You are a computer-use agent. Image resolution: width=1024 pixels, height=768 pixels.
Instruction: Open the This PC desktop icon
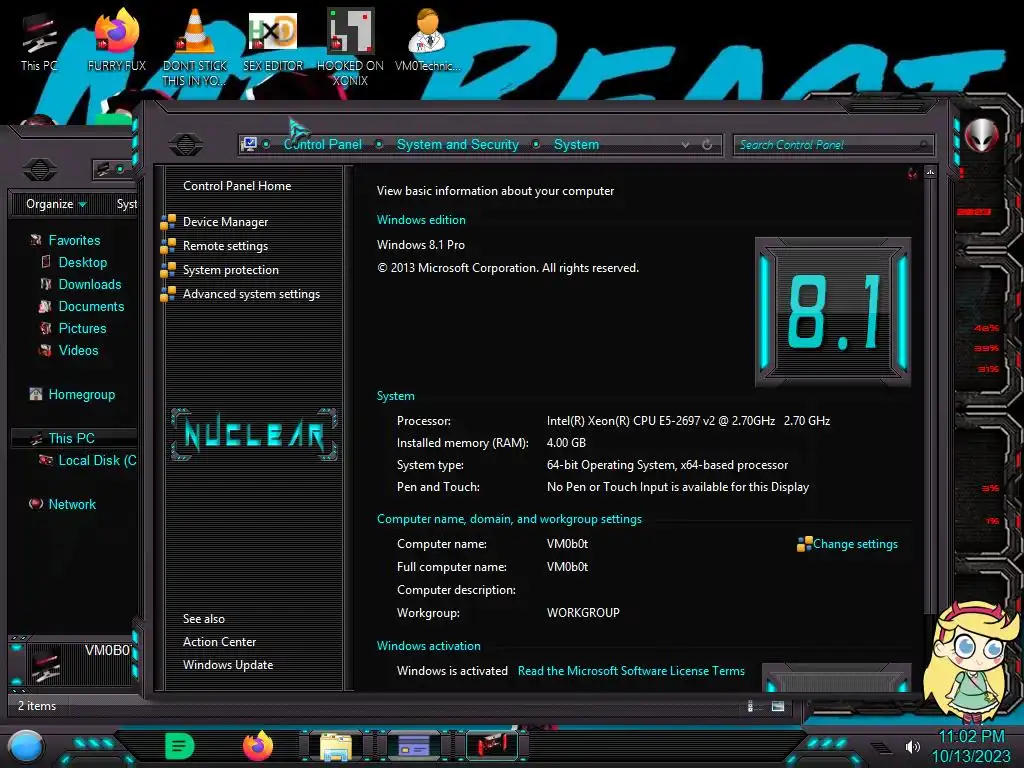pos(39,42)
